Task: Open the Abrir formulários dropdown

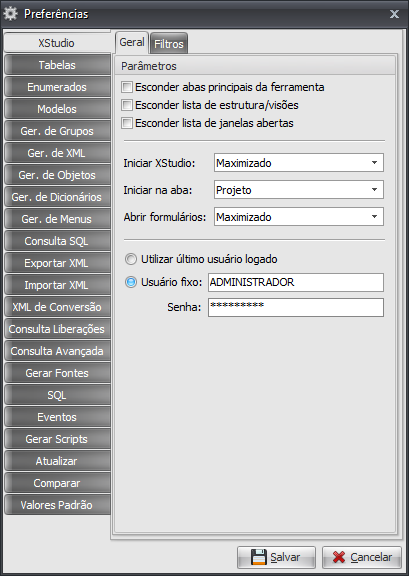Action: (299, 217)
